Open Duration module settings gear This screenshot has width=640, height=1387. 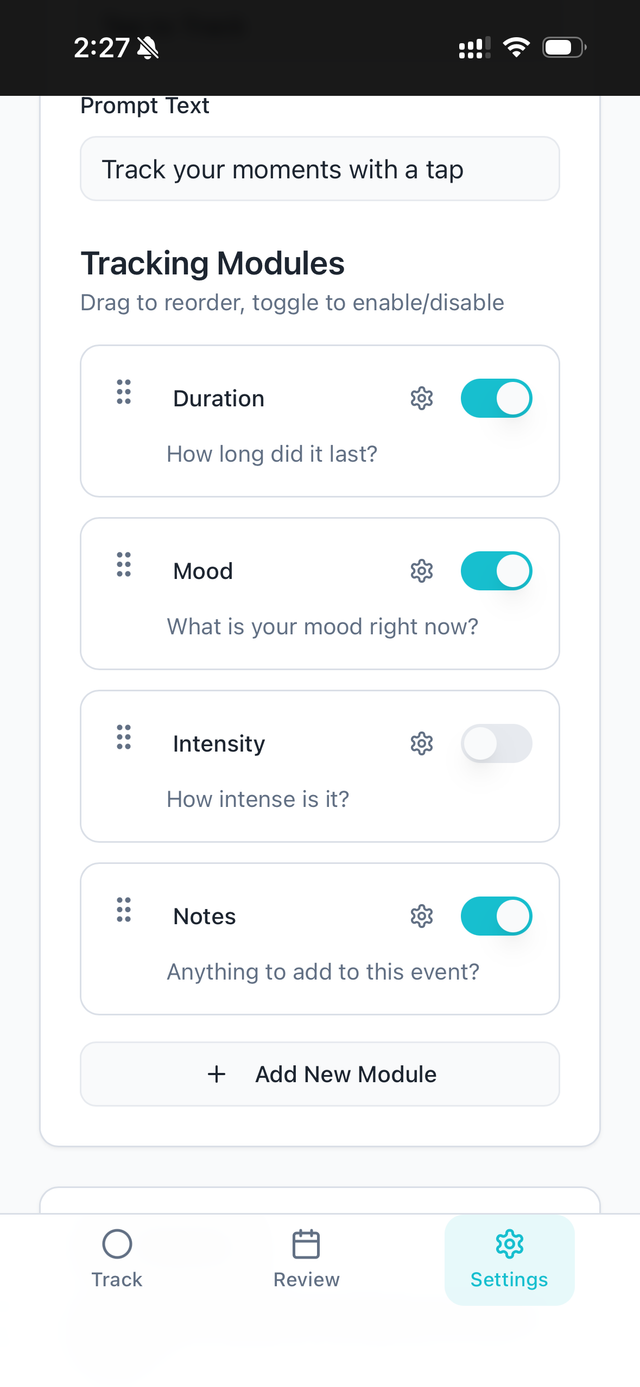click(x=422, y=398)
